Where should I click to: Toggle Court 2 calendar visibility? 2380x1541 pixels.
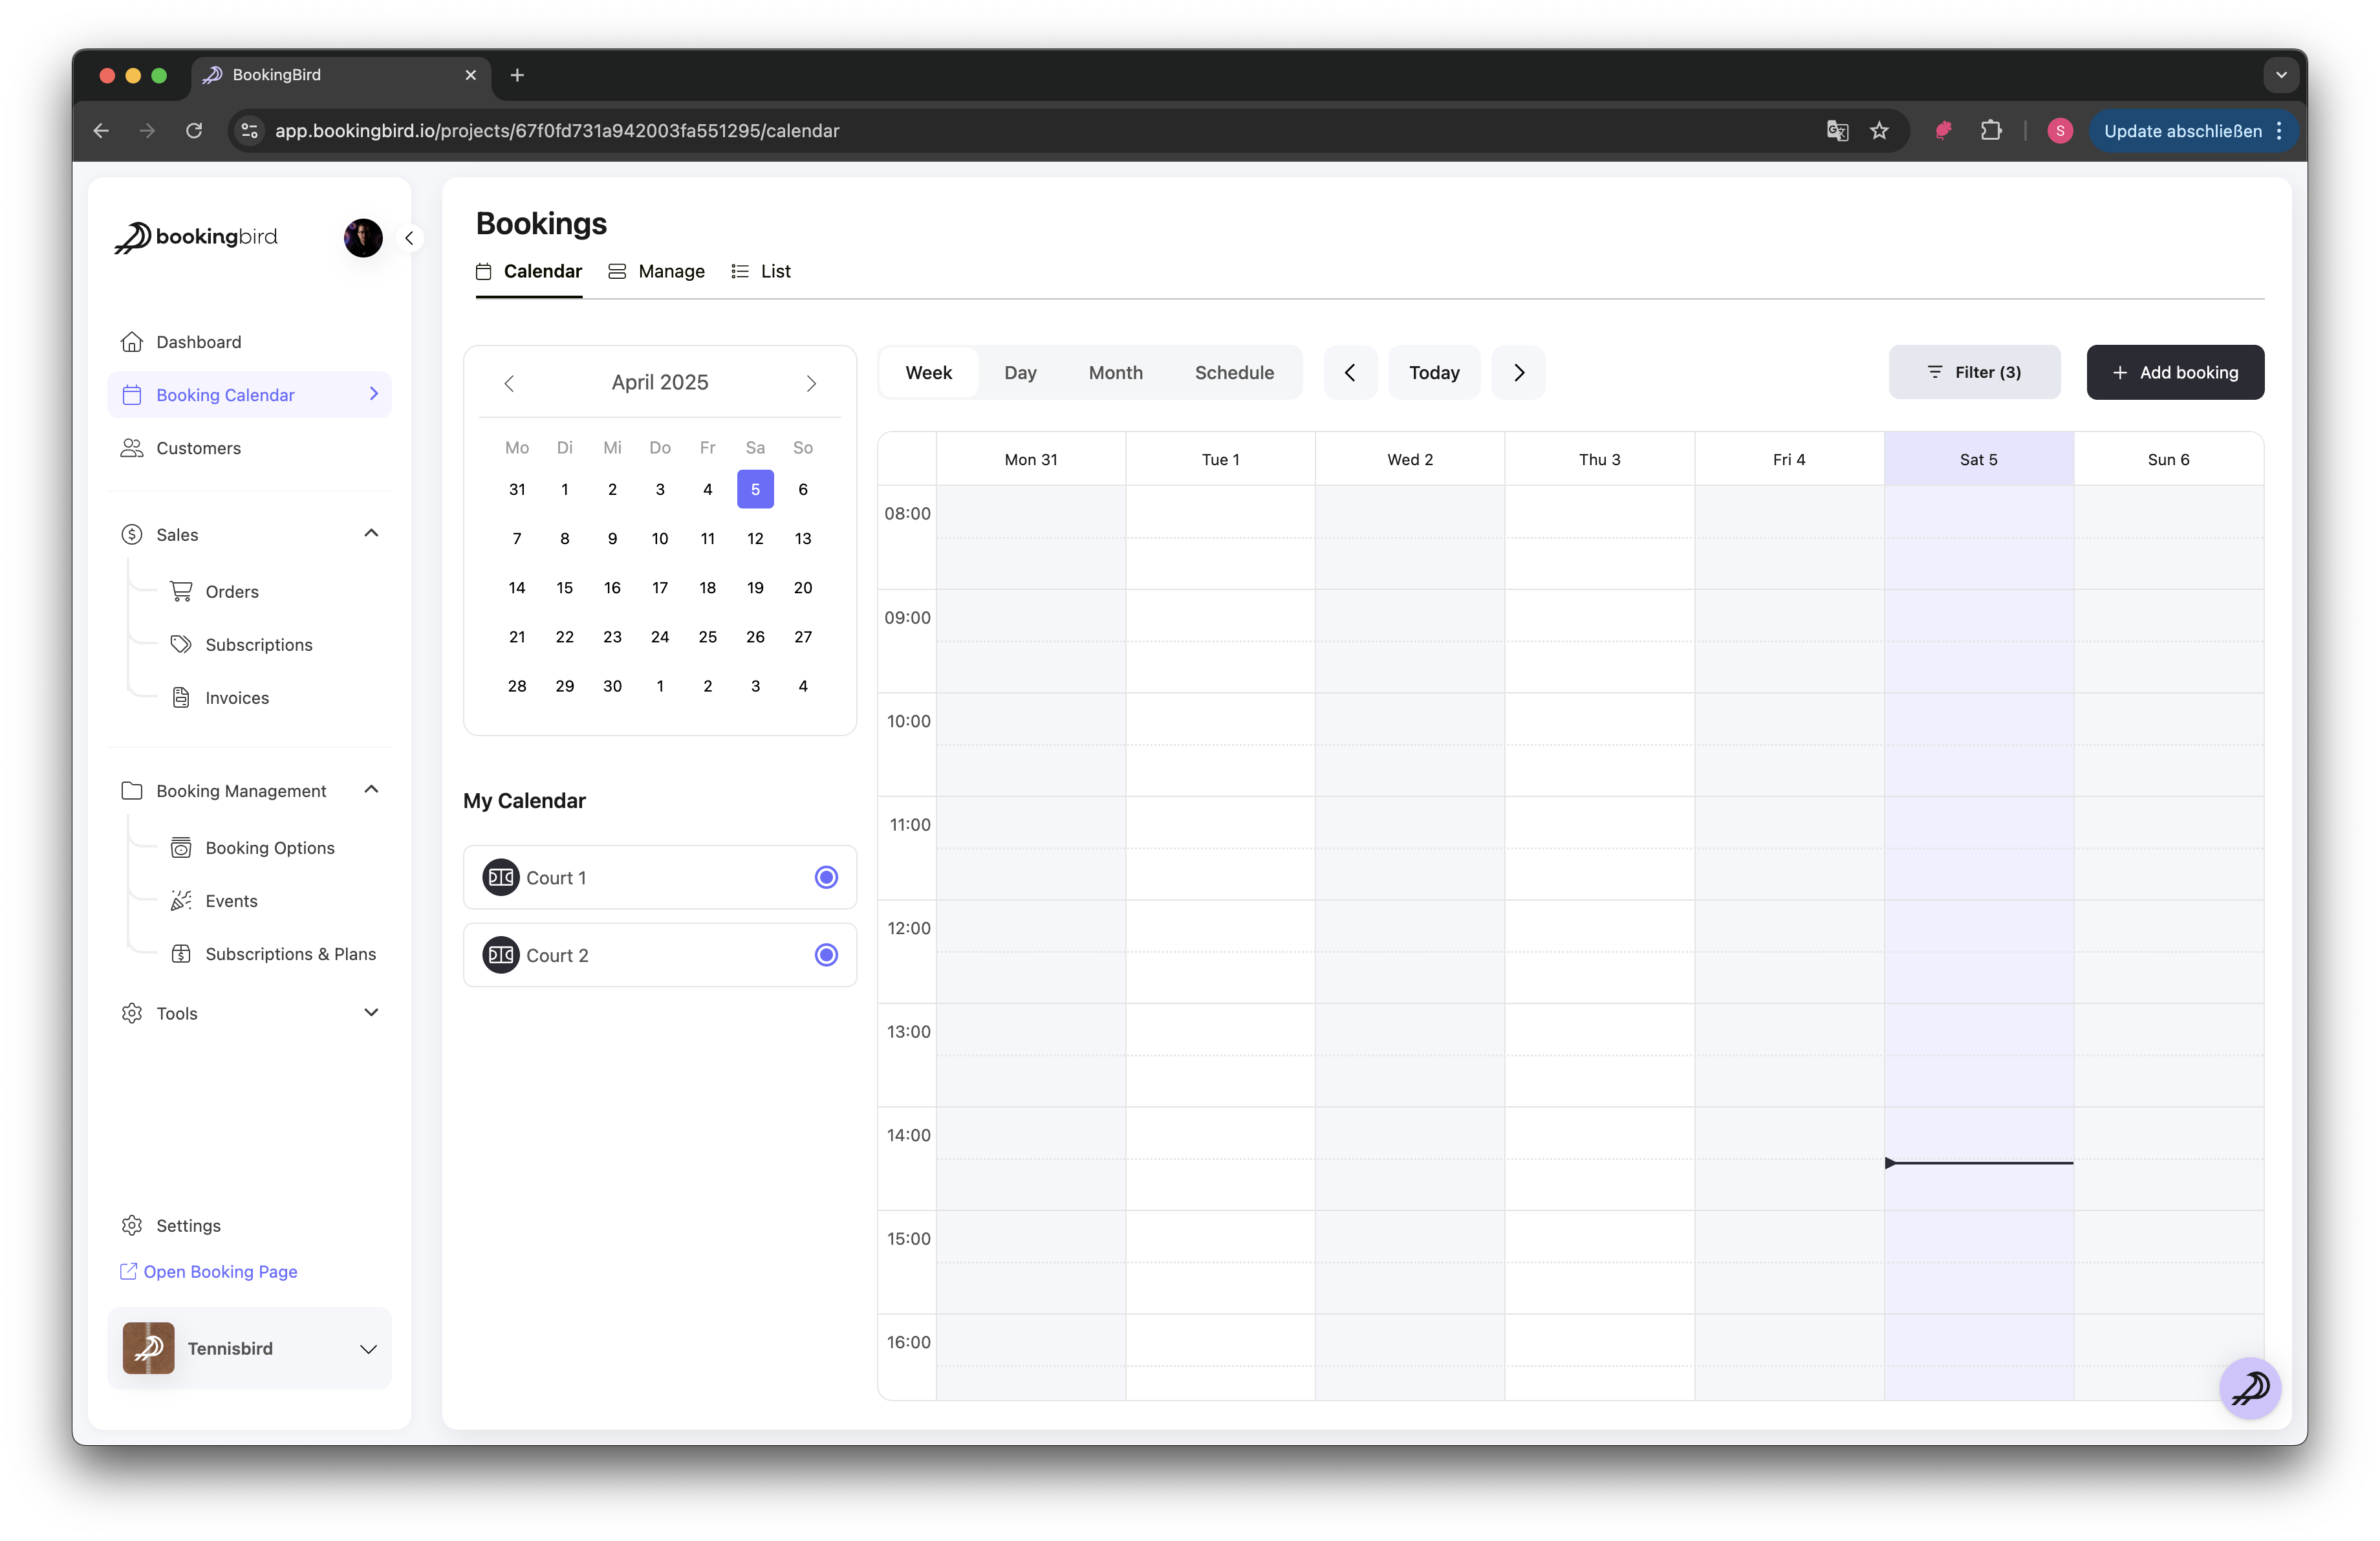826,955
